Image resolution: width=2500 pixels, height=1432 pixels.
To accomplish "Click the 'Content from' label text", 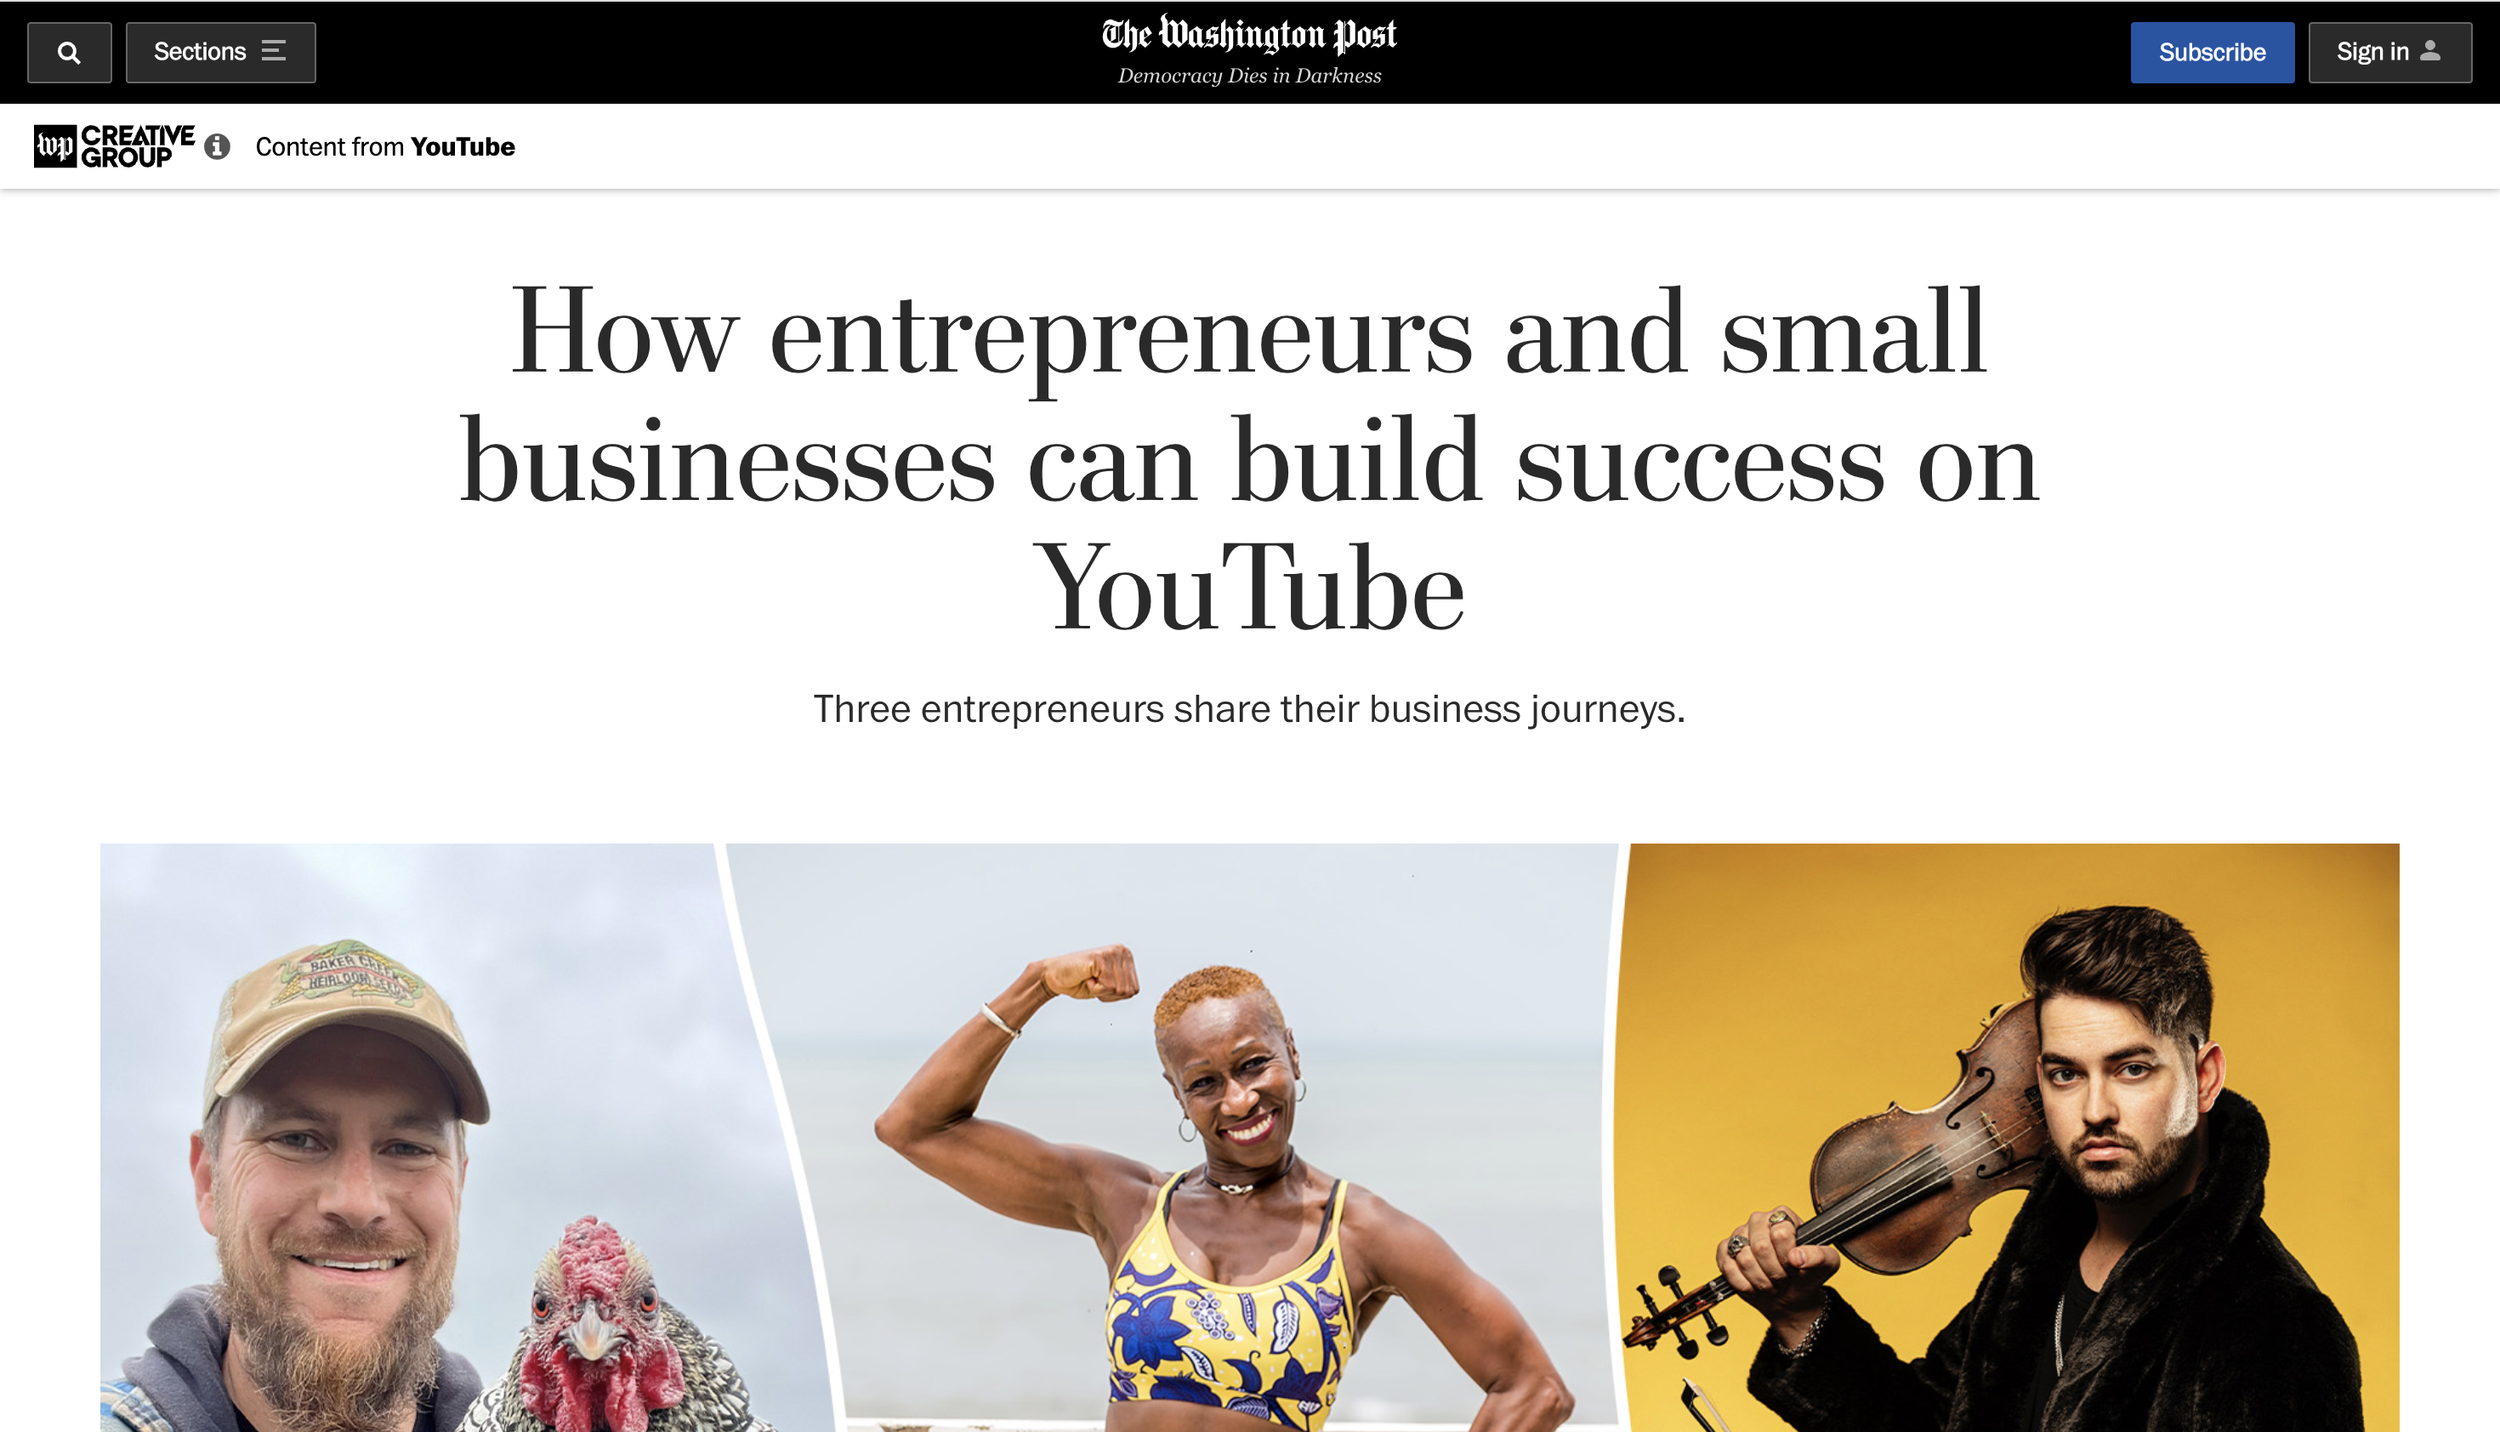I will 330,147.
